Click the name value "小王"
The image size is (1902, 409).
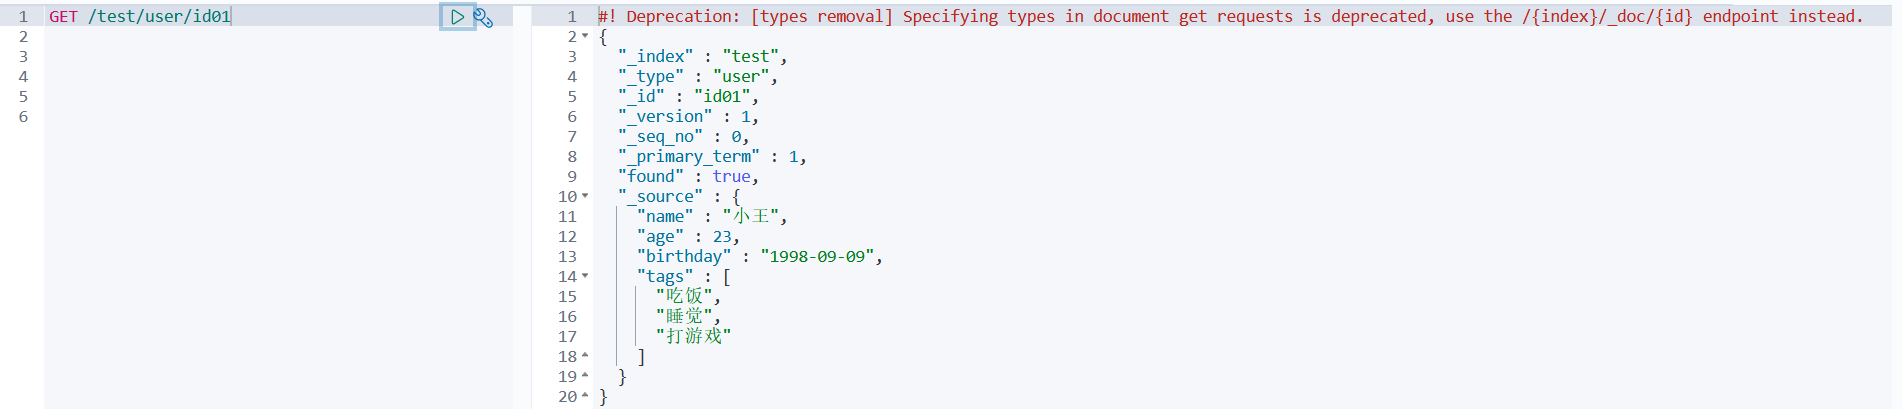pyautogui.click(x=753, y=217)
